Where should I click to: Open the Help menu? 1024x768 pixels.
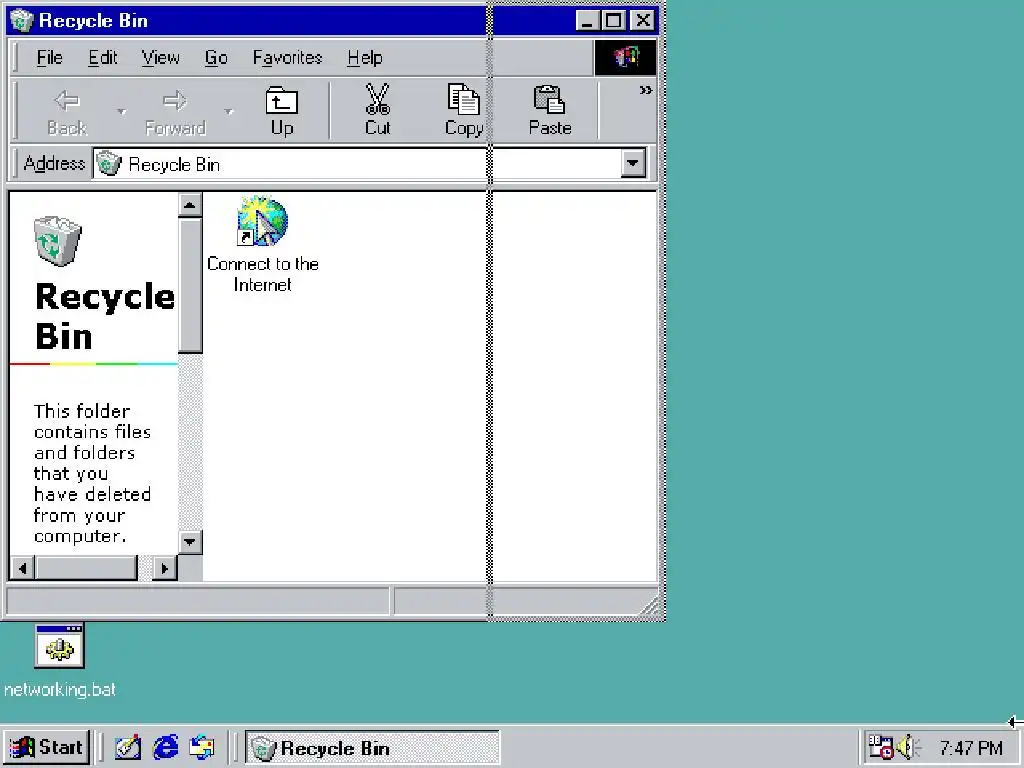coord(364,57)
